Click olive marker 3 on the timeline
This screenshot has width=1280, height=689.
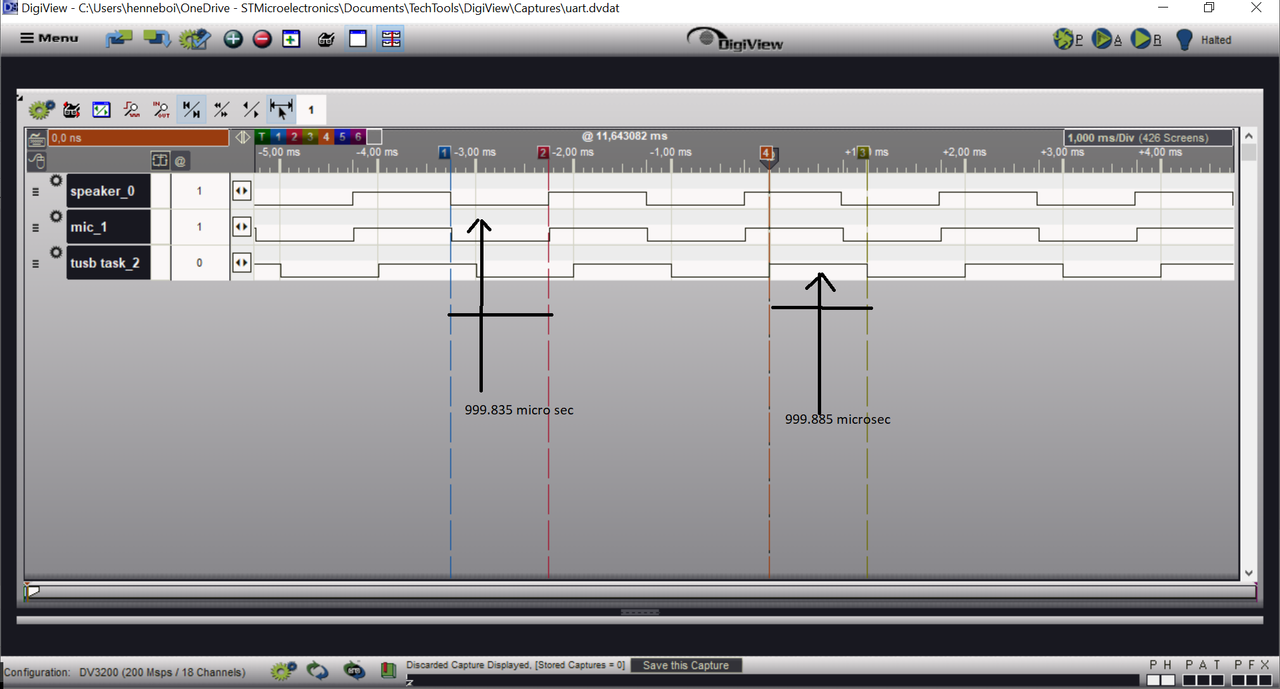coord(863,153)
